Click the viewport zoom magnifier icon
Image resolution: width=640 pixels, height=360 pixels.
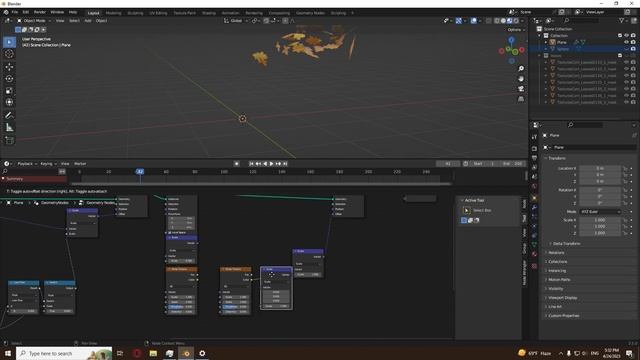tap(521, 69)
